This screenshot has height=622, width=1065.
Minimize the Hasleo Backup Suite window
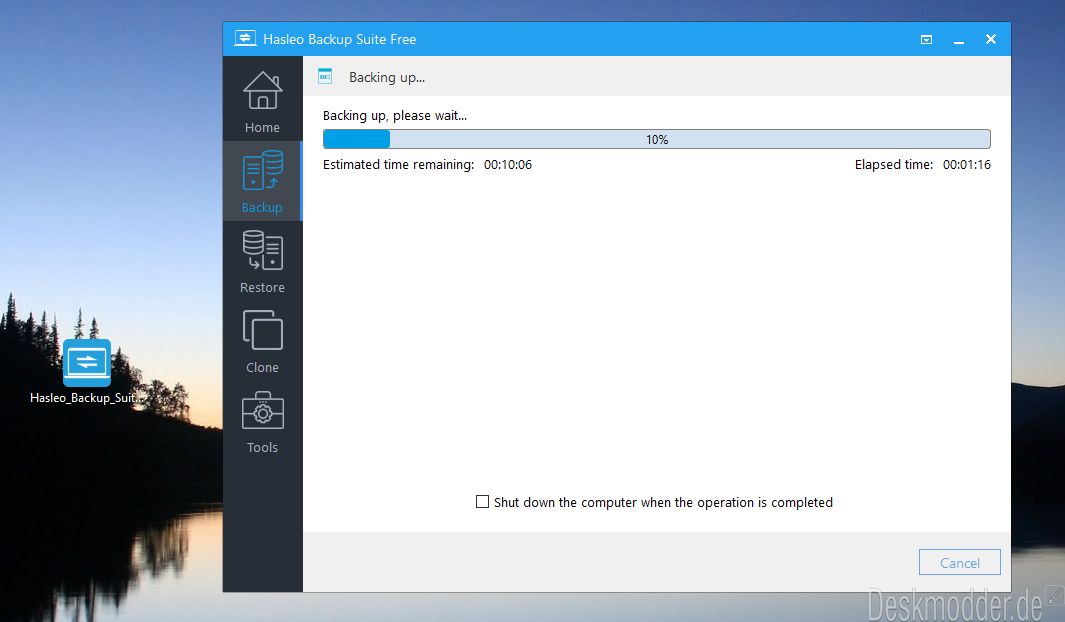[959, 40]
